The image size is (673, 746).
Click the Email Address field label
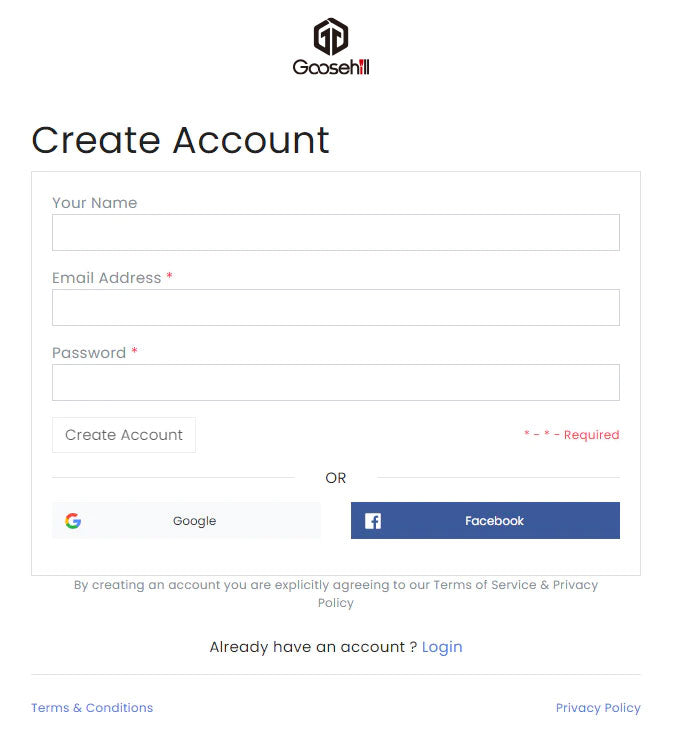tap(107, 278)
